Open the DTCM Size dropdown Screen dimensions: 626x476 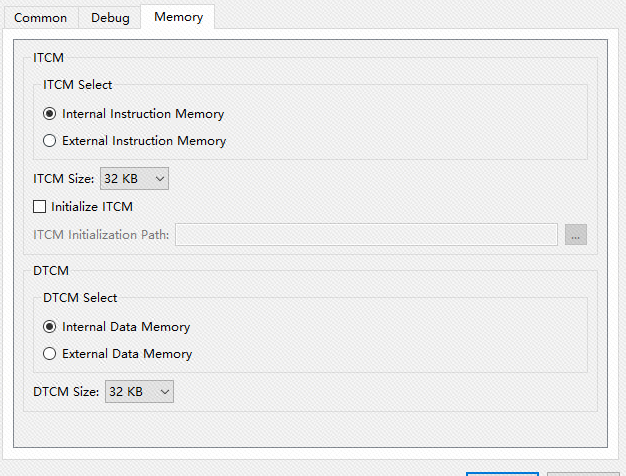139,392
